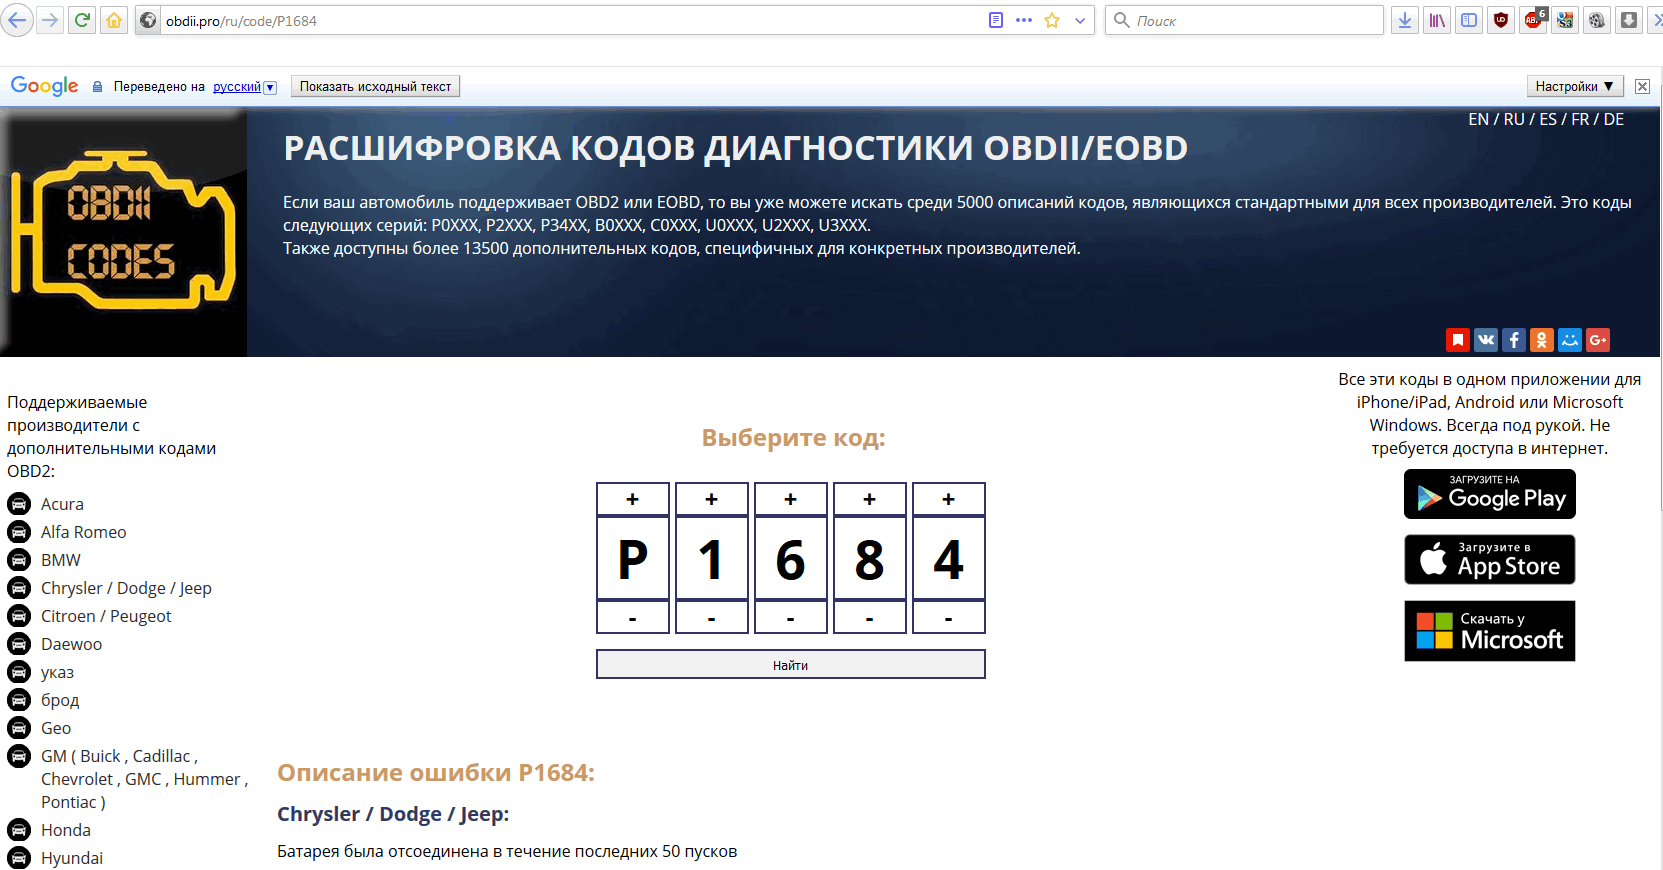Open Honda manufacturer codes
The height and width of the screenshot is (870, 1663).
click(x=66, y=830)
